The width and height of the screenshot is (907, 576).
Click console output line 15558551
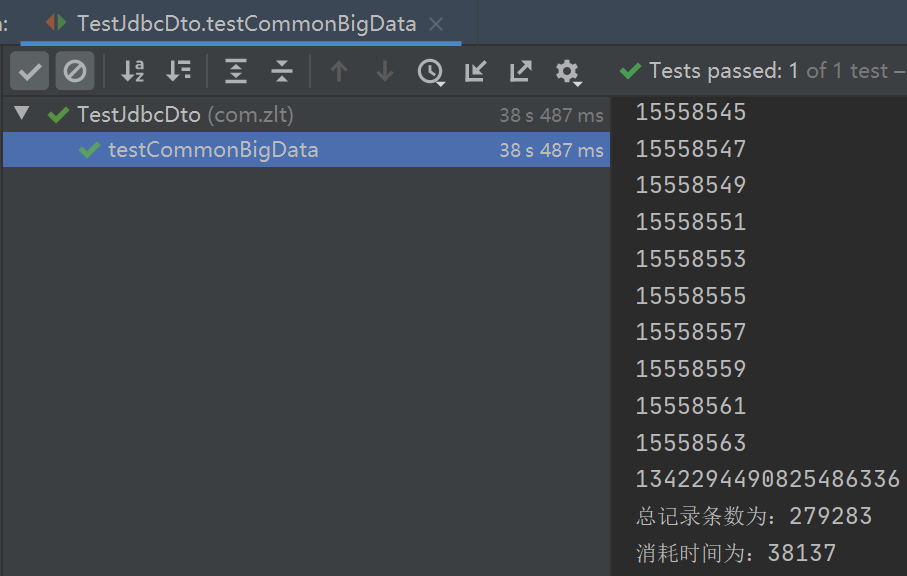[x=691, y=222]
